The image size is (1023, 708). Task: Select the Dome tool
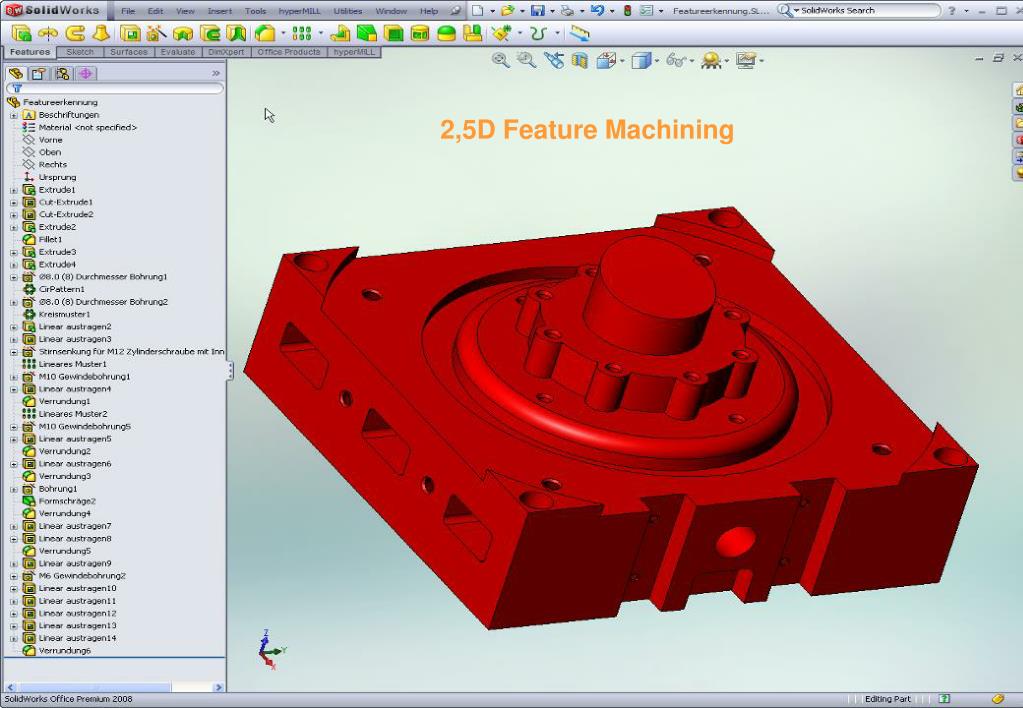coord(446,33)
